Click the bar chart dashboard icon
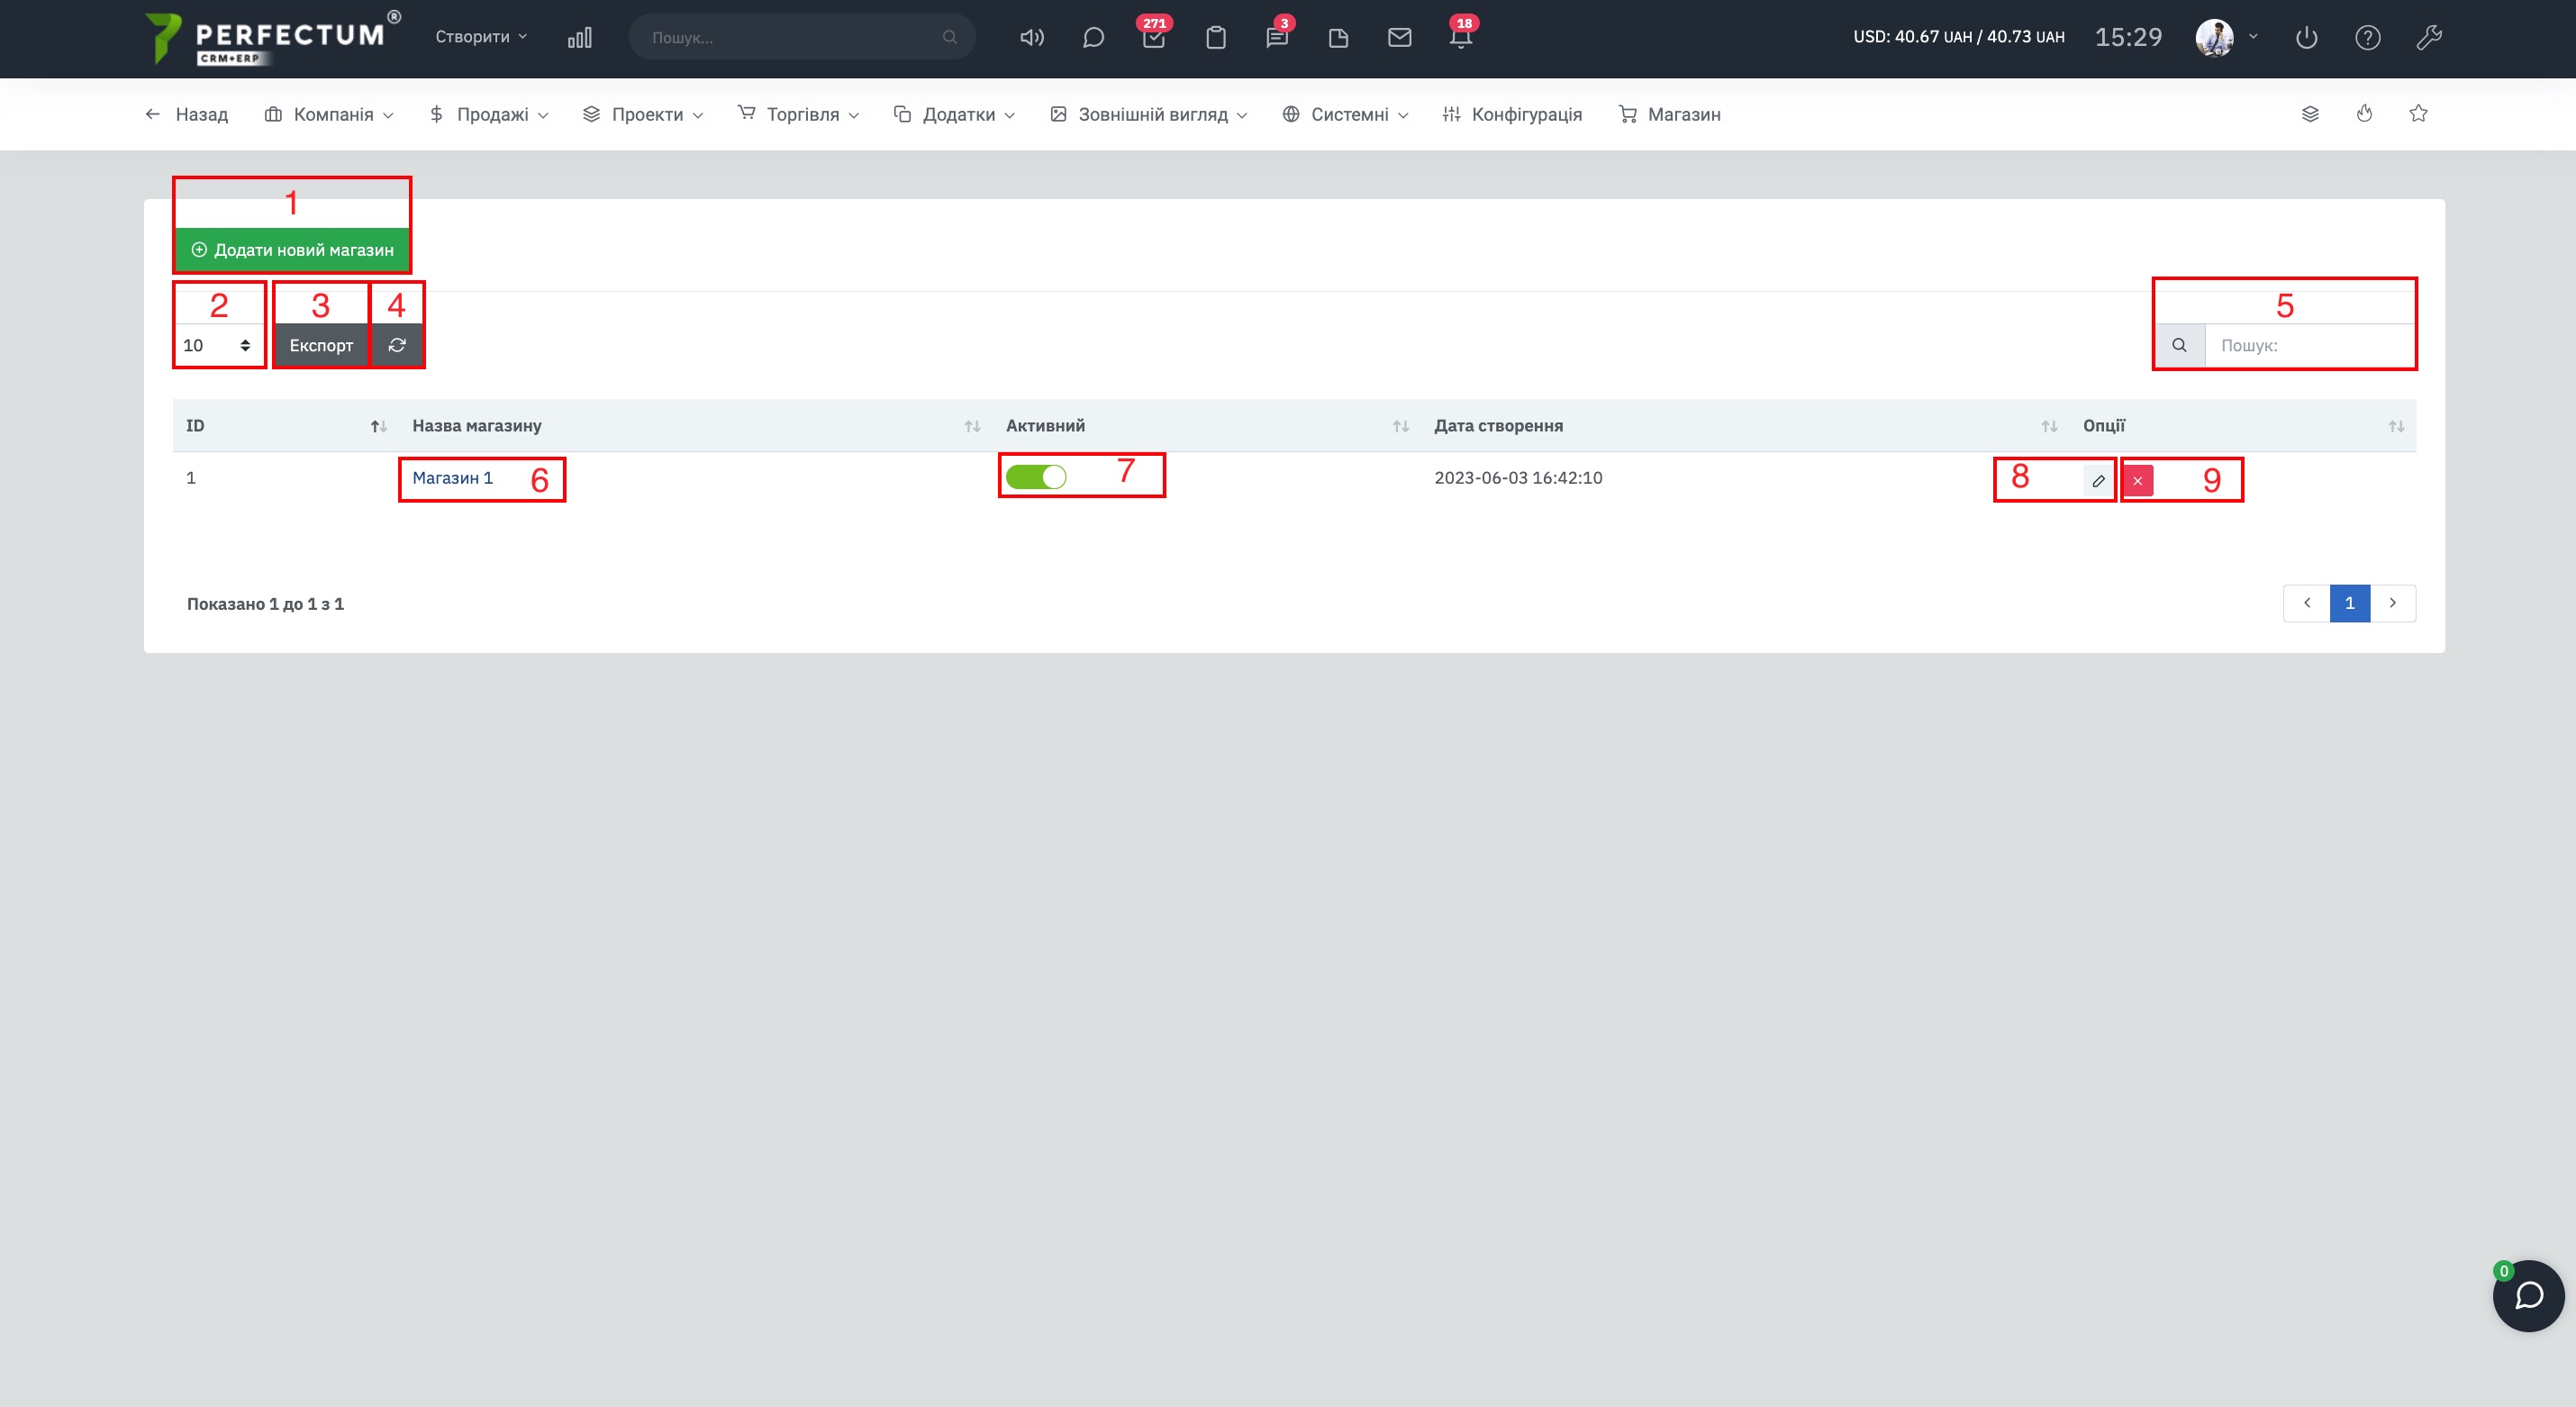The image size is (2576, 1407). (580, 38)
